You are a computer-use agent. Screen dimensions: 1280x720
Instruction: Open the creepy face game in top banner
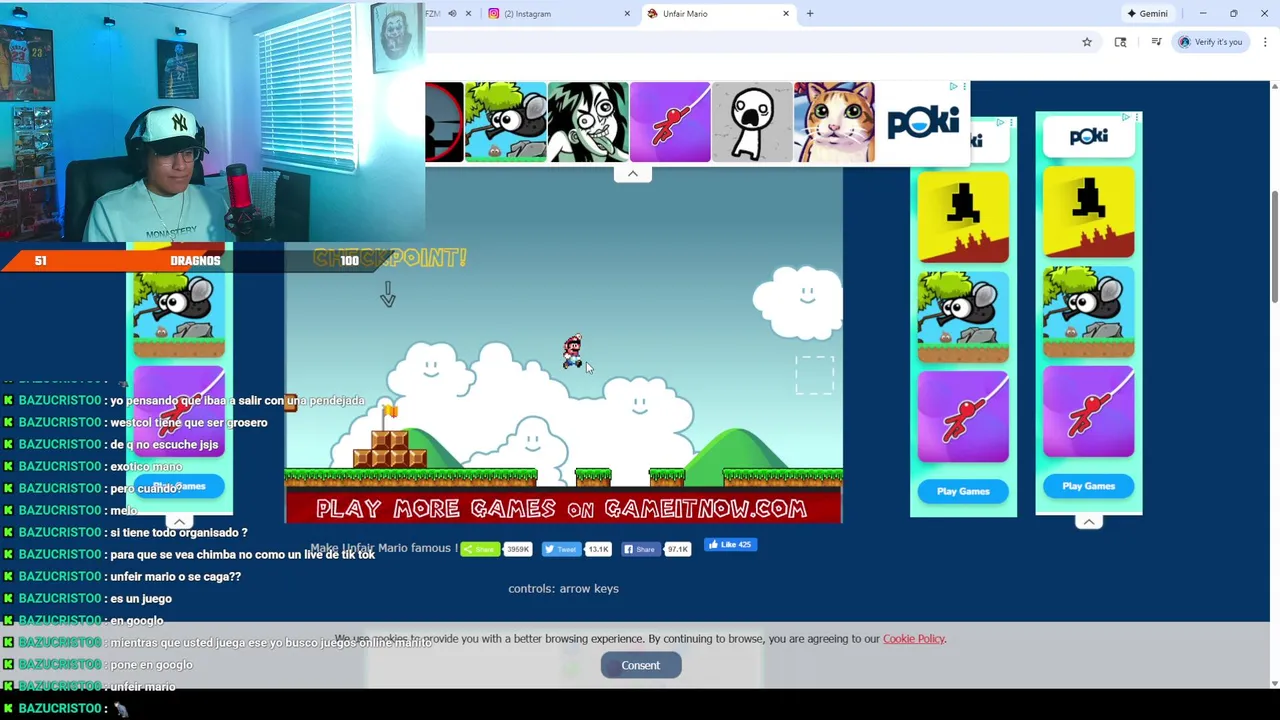tap(588, 122)
